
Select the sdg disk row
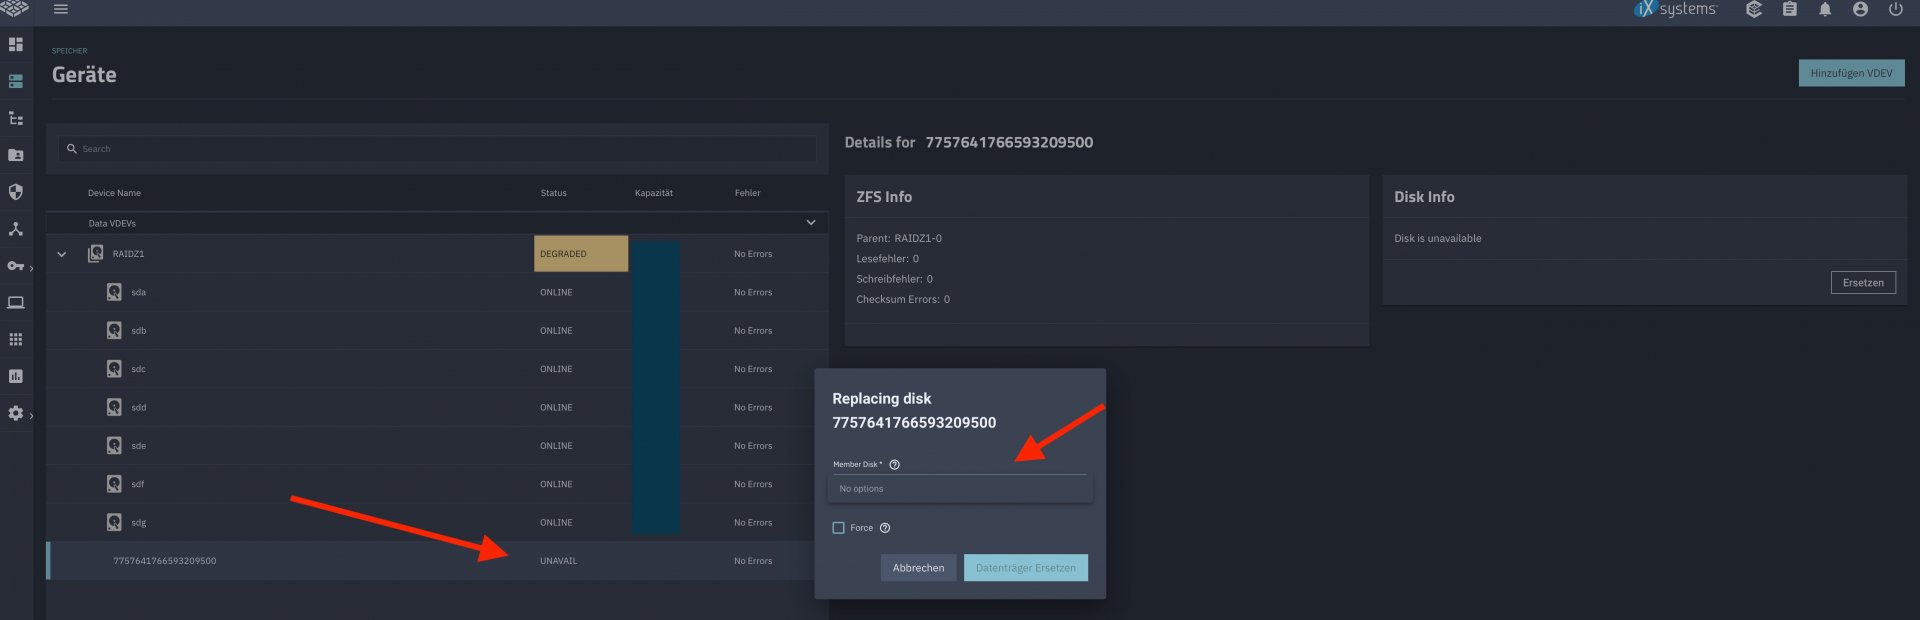coord(437,522)
